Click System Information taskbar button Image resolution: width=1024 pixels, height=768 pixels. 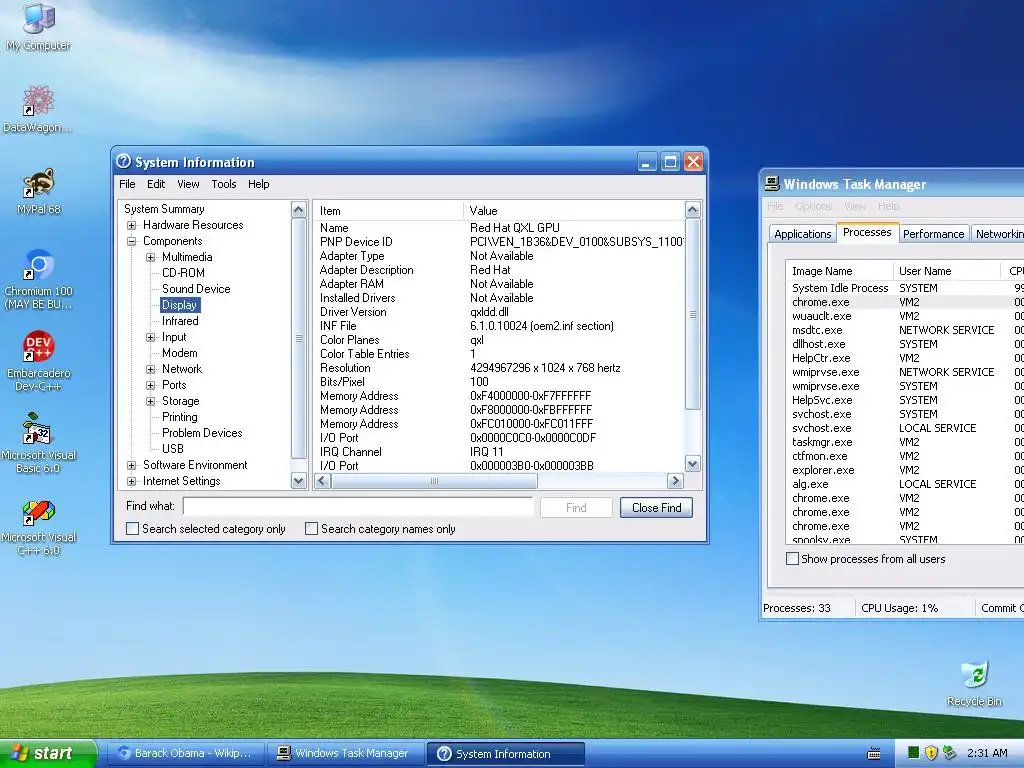pyautogui.click(x=506, y=754)
